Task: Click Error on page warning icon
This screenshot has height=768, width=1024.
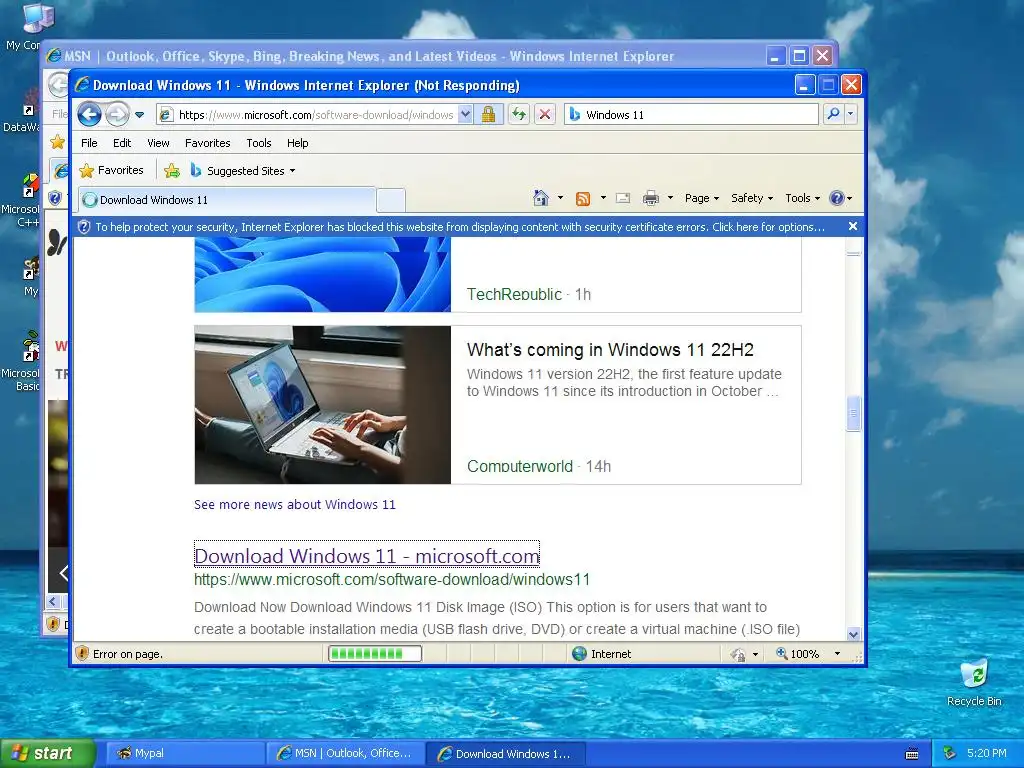Action: coord(82,654)
